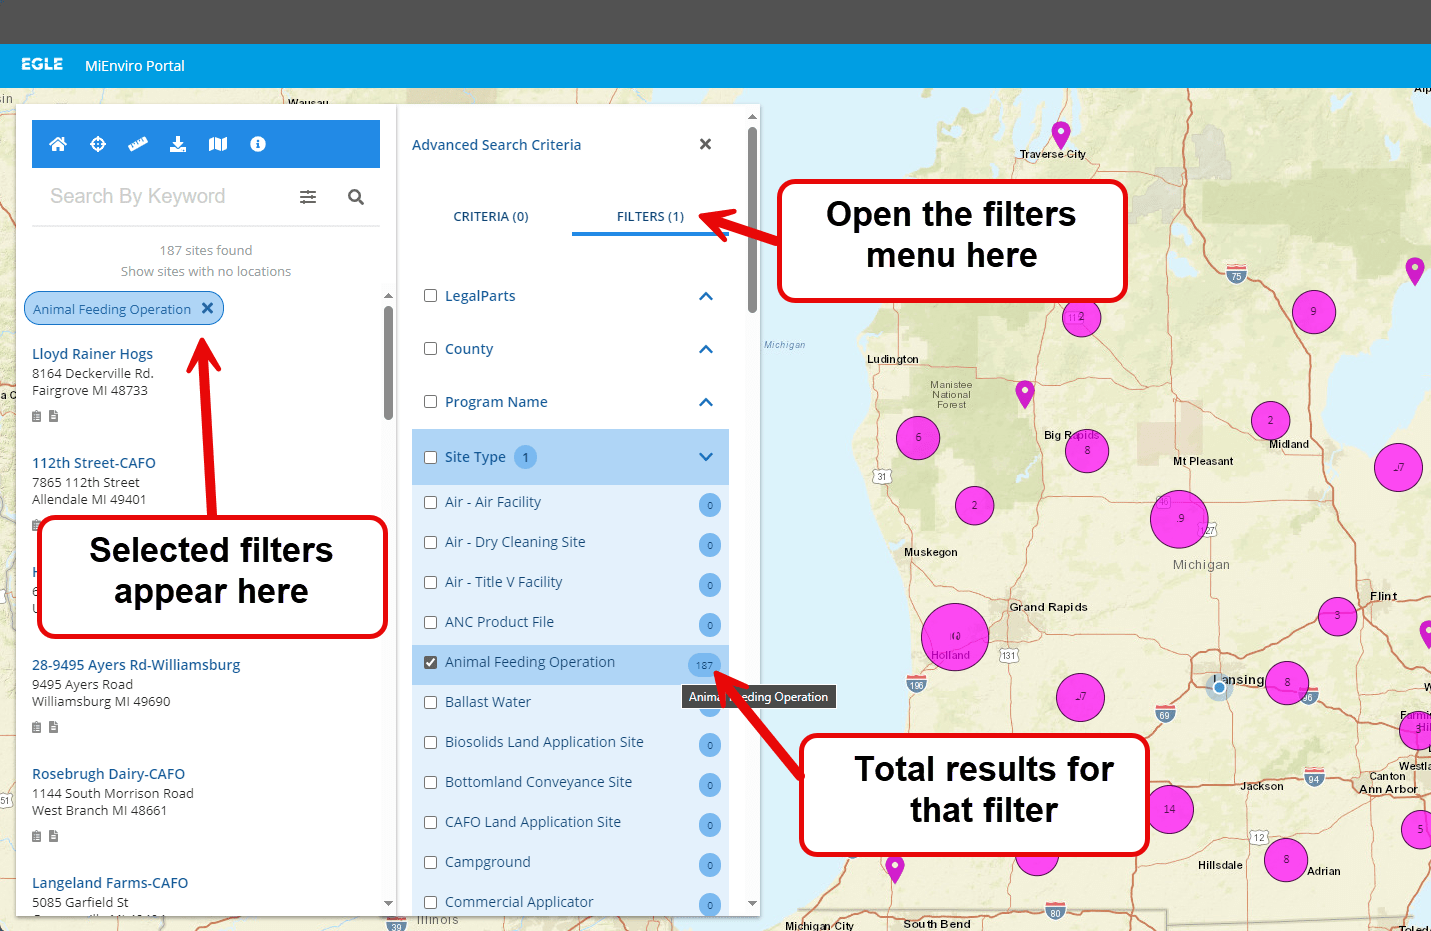Image resolution: width=1431 pixels, height=931 pixels.
Task: Collapse the Site Type section chevron
Action: click(706, 457)
